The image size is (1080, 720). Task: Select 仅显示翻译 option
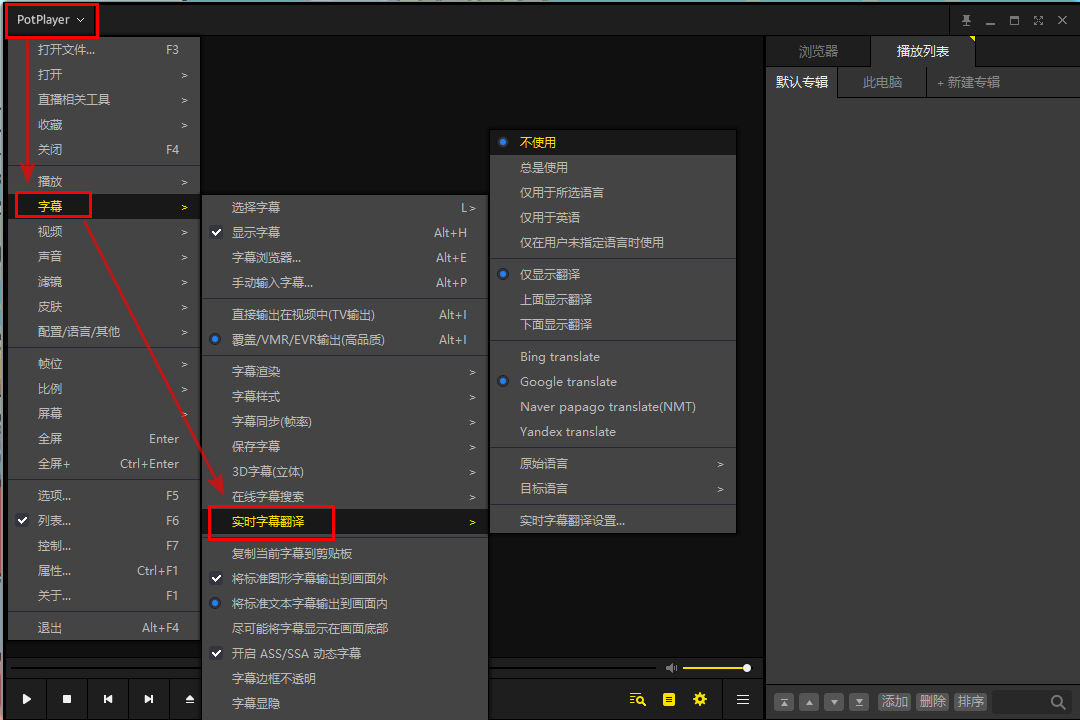(x=613, y=274)
